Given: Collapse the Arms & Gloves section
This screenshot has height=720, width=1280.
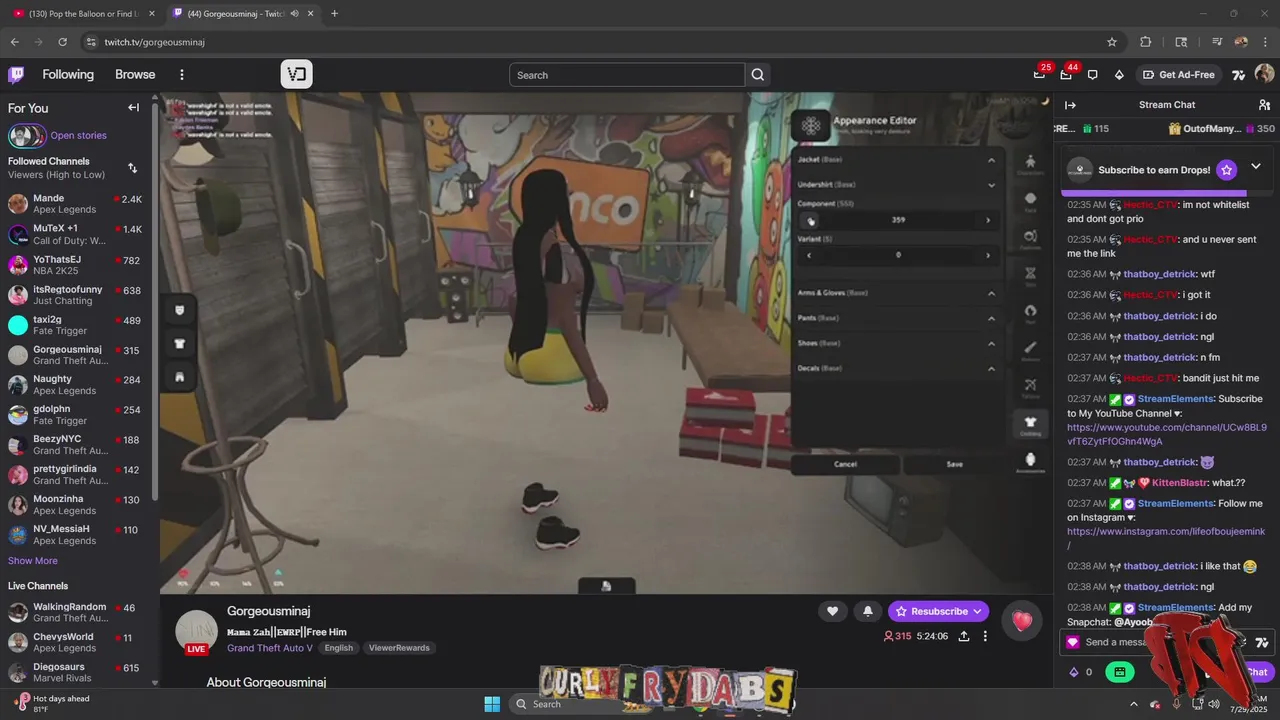Looking at the screenshot, I should [x=991, y=293].
